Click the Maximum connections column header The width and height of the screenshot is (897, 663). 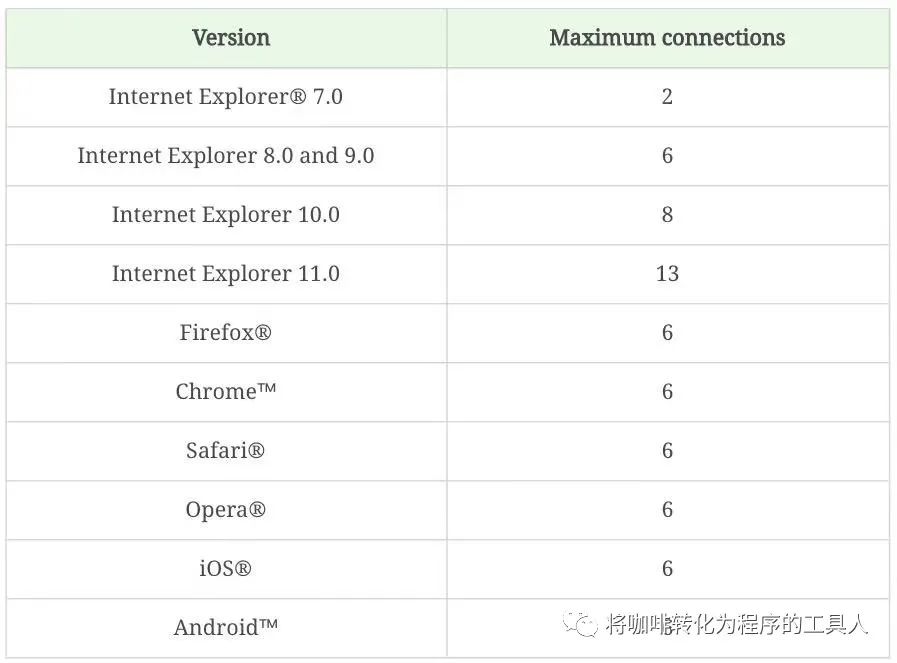[667, 38]
